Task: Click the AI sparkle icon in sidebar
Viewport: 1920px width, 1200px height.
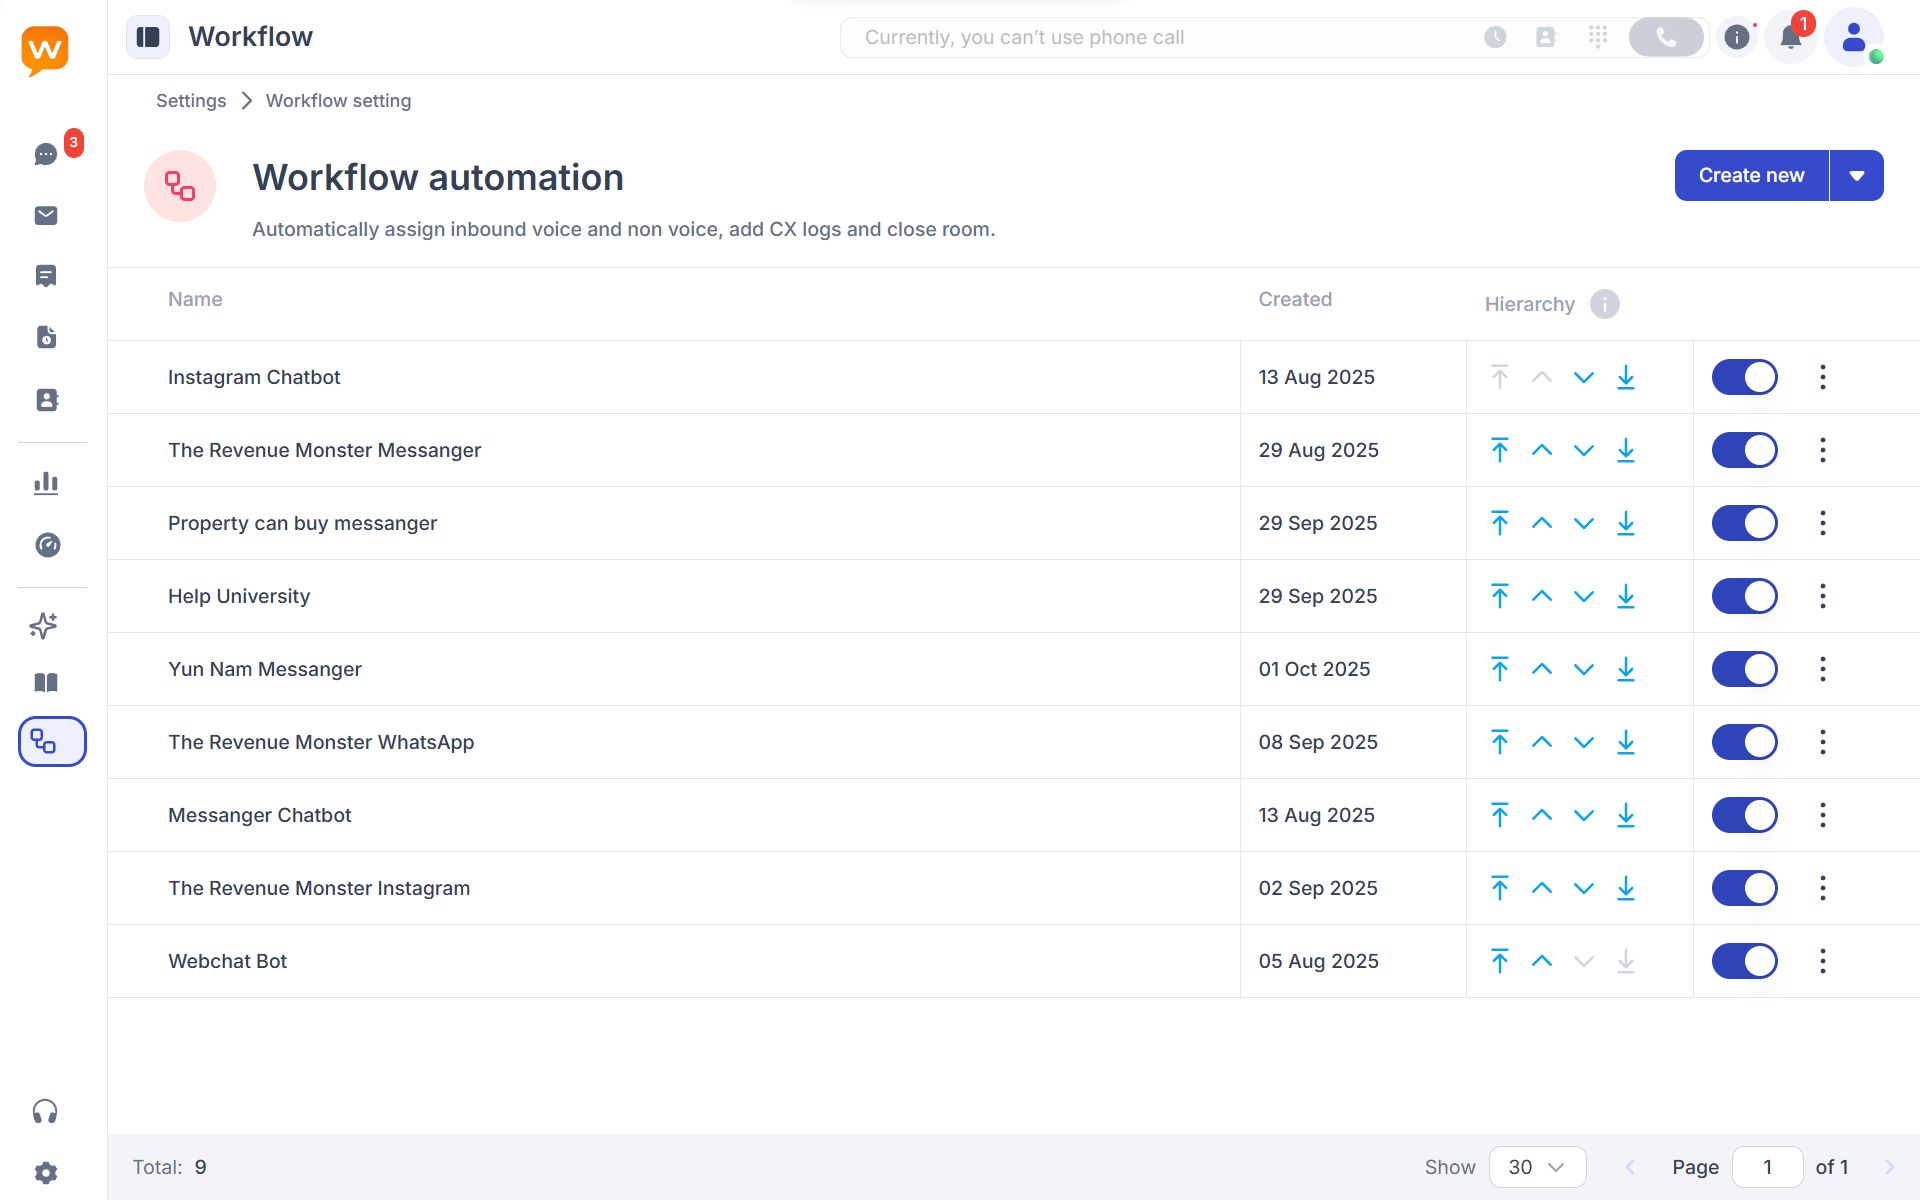Action: click(x=44, y=626)
